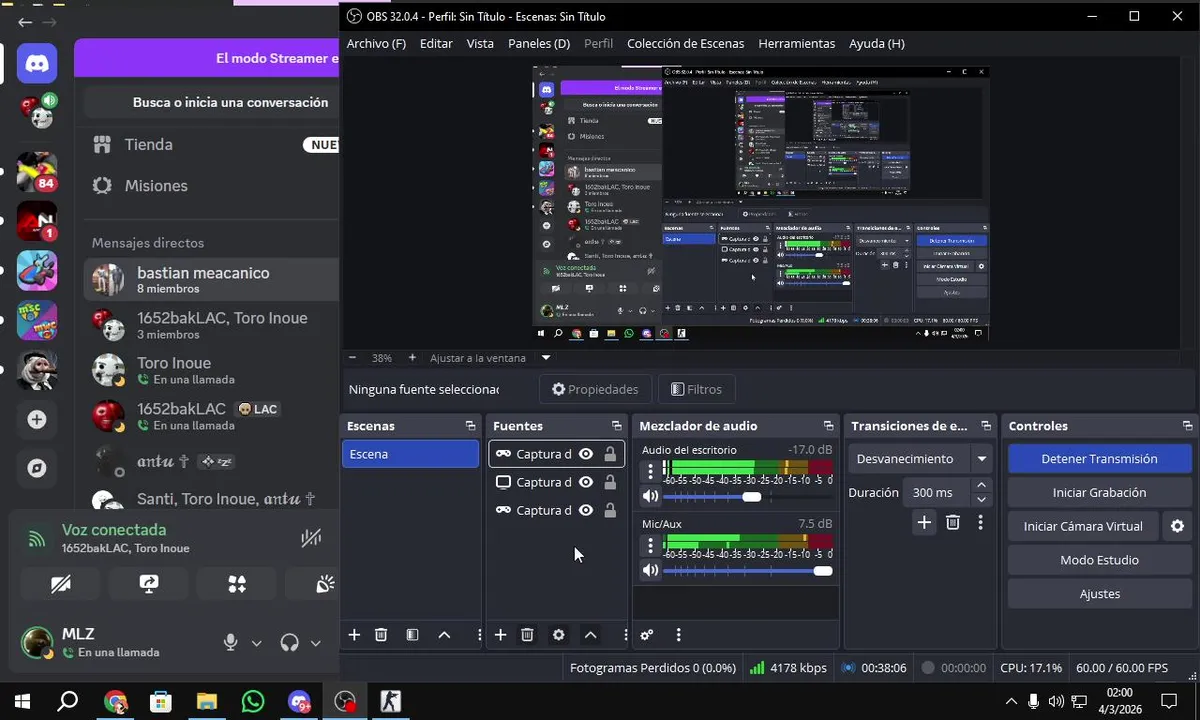Image resolution: width=1200 pixels, height=720 pixels.
Task: Expand Discord headphones output options chevron
Action: coord(316,643)
